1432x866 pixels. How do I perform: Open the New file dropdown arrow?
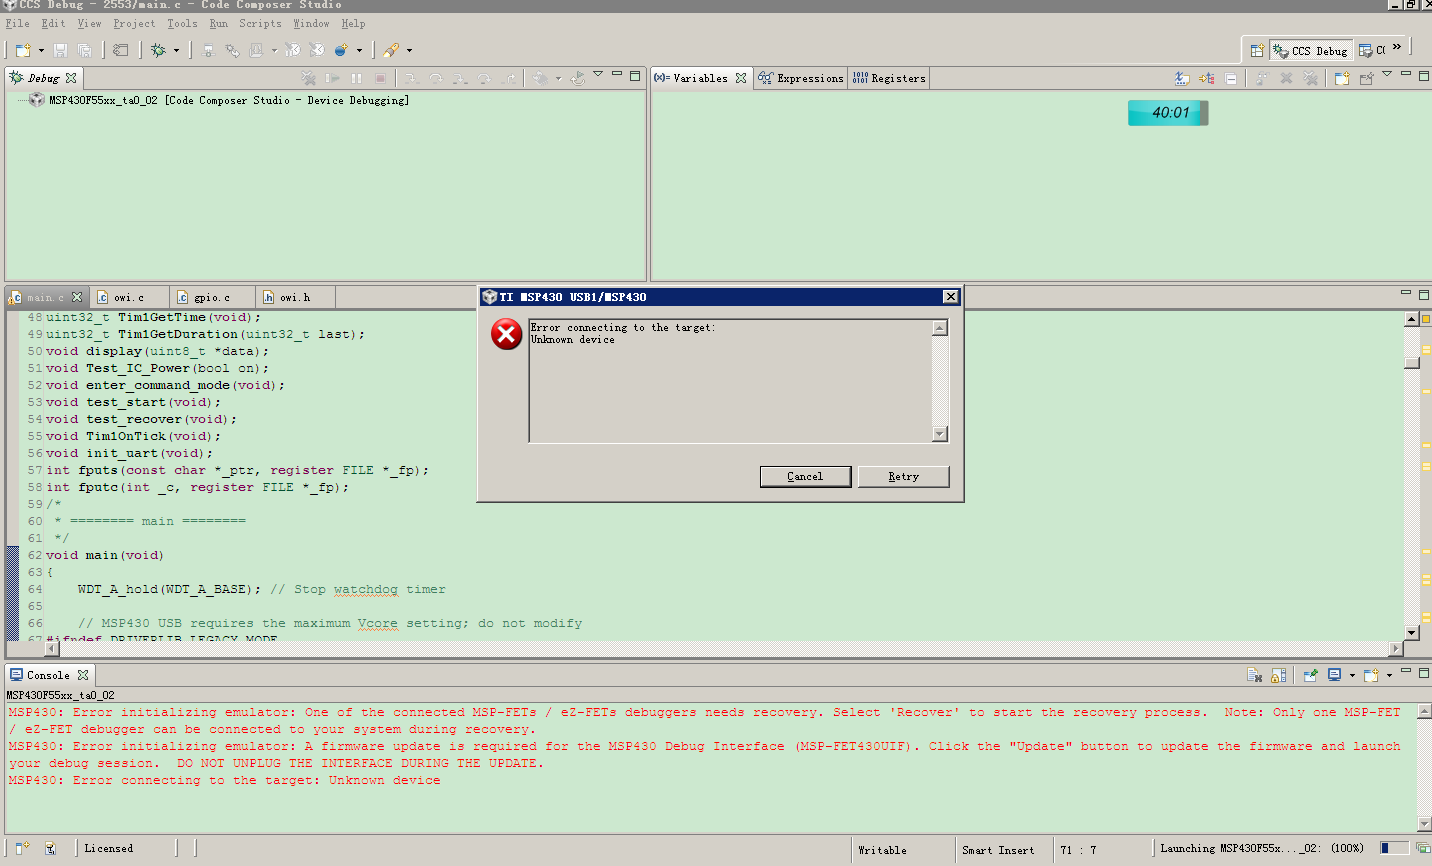tap(41, 50)
